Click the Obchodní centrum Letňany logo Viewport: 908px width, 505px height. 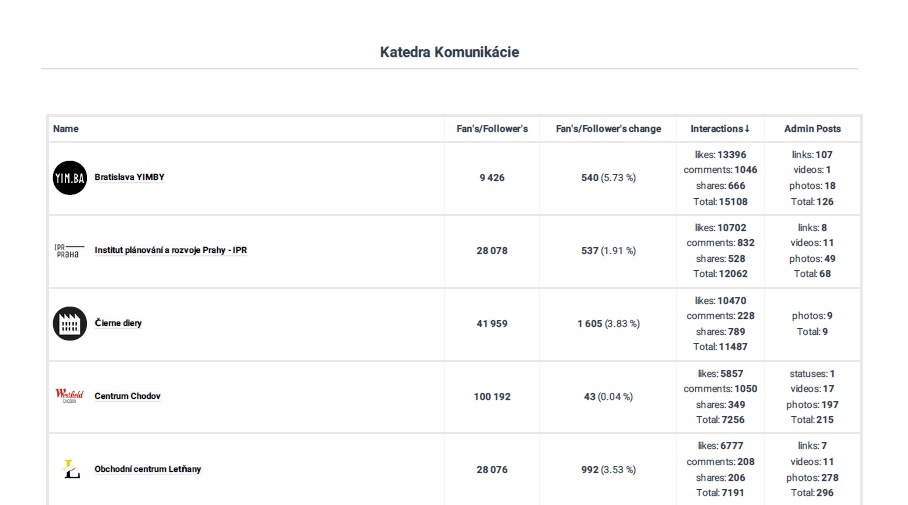tap(70, 469)
